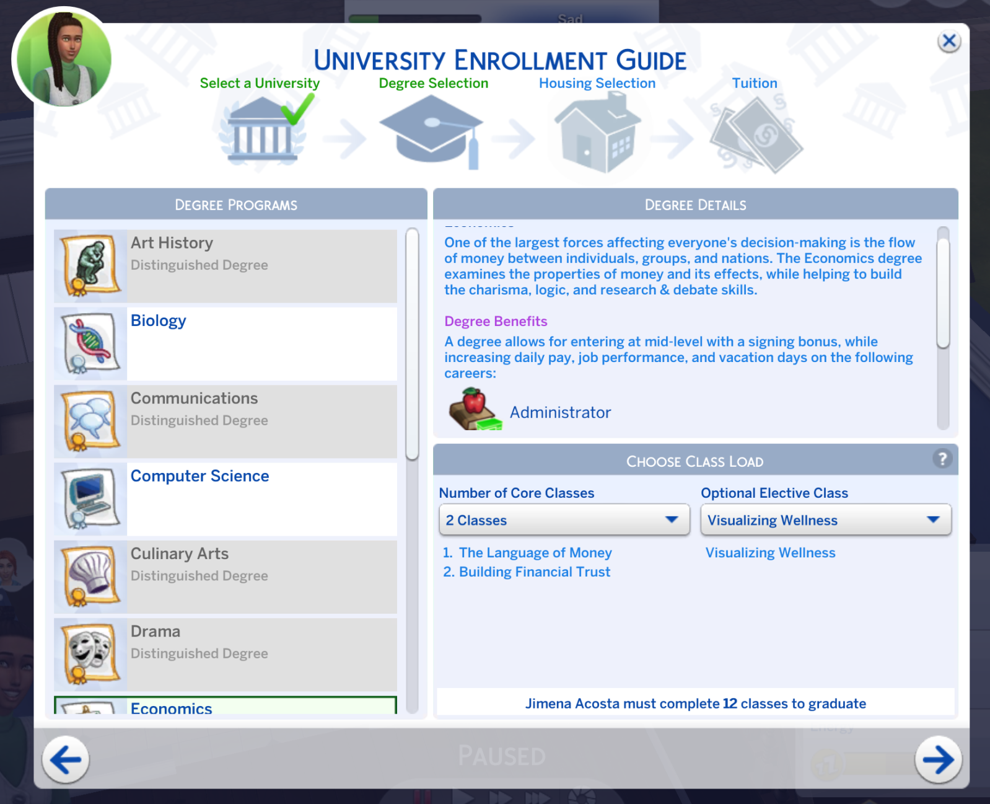Select the Culinary Arts degree program
990x804 pixels.
(225, 577)
